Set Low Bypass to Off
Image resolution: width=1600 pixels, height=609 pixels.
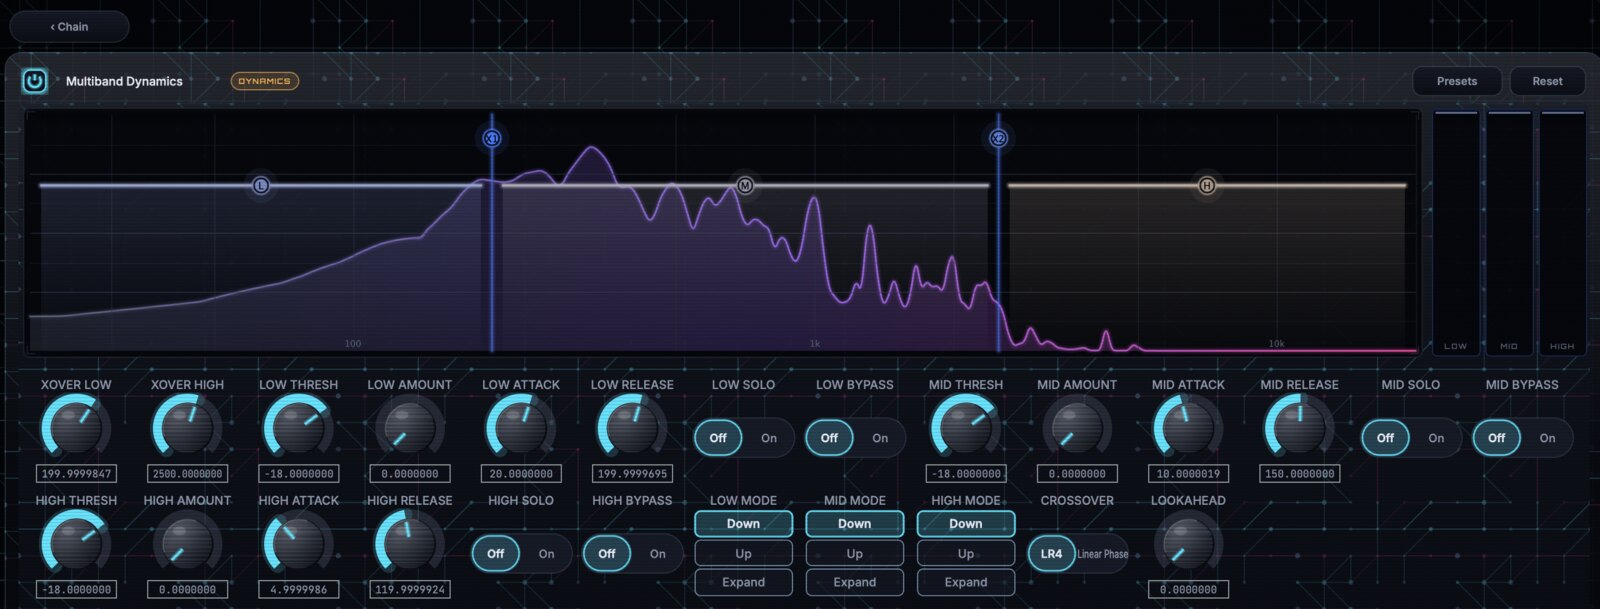[x=829, y=438]
